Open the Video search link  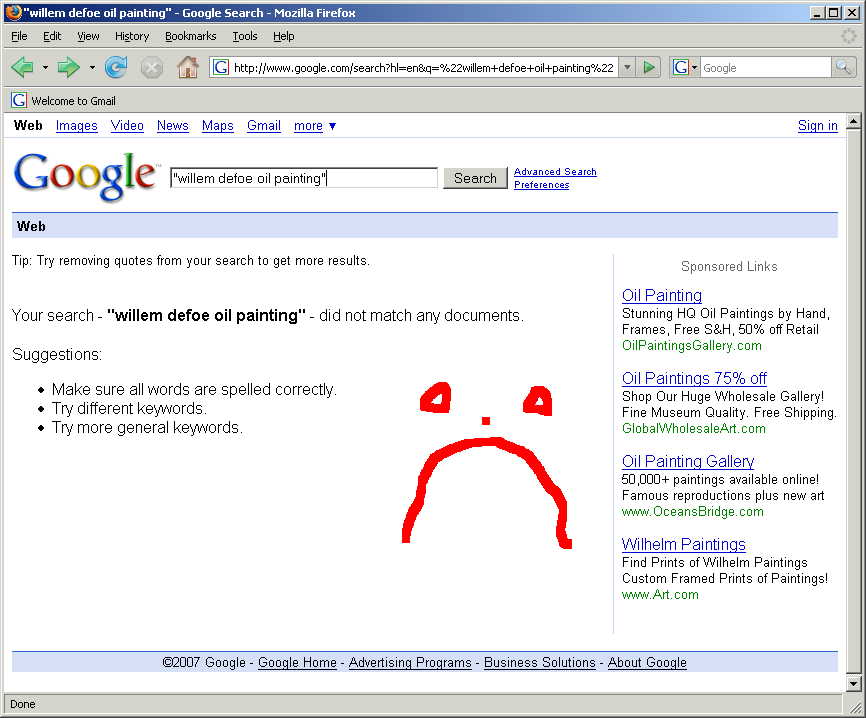click(127, 126)
